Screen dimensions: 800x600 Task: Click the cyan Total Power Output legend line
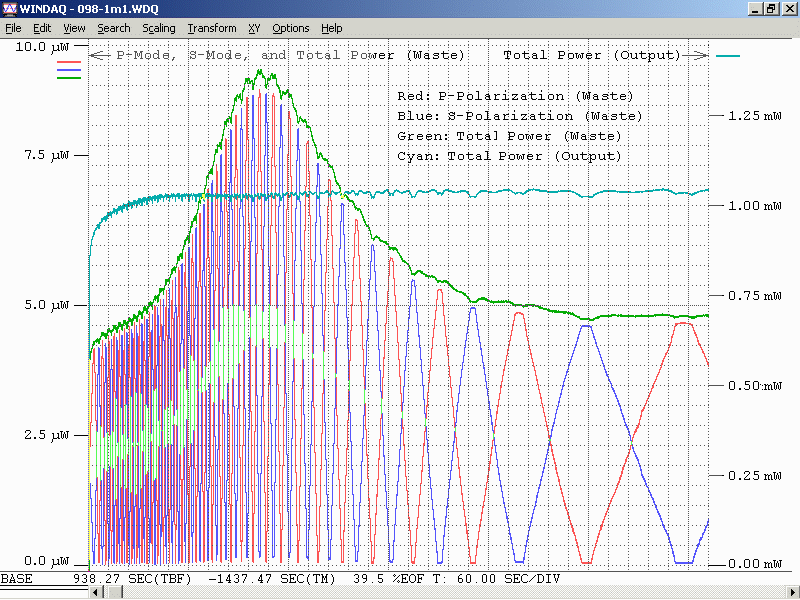coord(728,56)
